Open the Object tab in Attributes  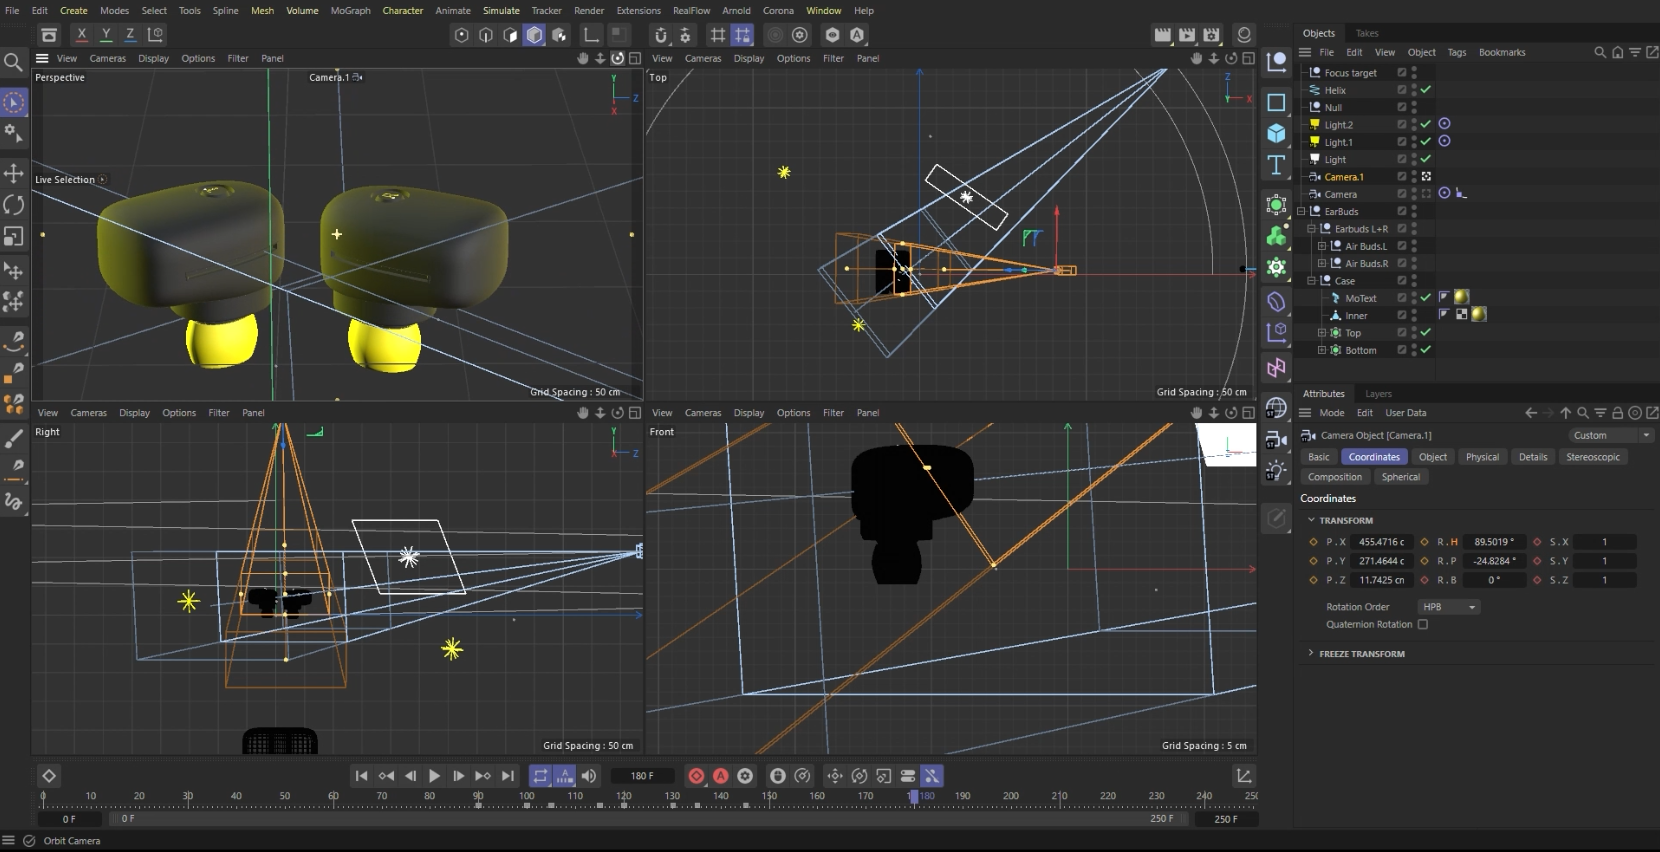tap(1432, 457)
